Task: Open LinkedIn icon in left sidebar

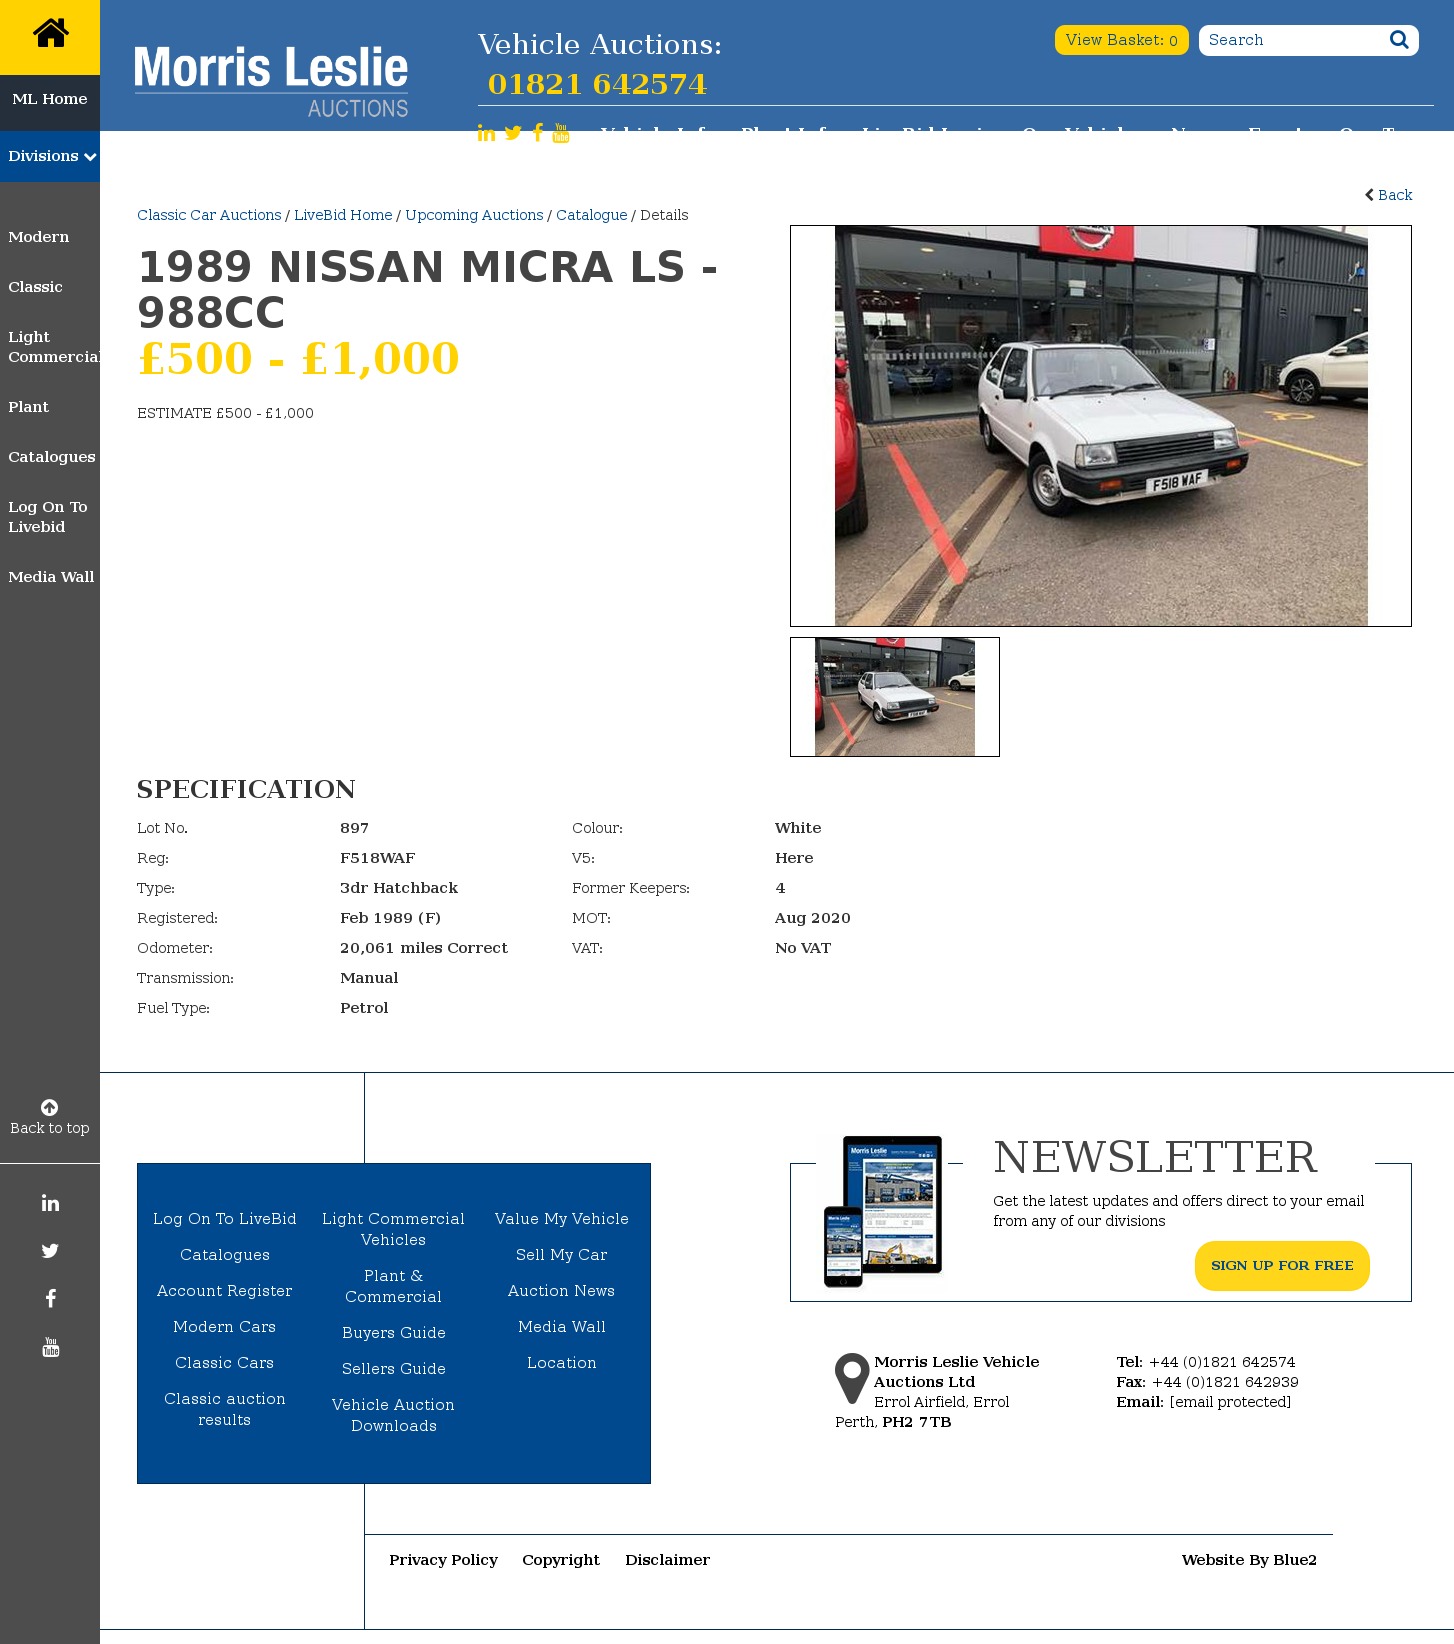Action: [50, 1203]
